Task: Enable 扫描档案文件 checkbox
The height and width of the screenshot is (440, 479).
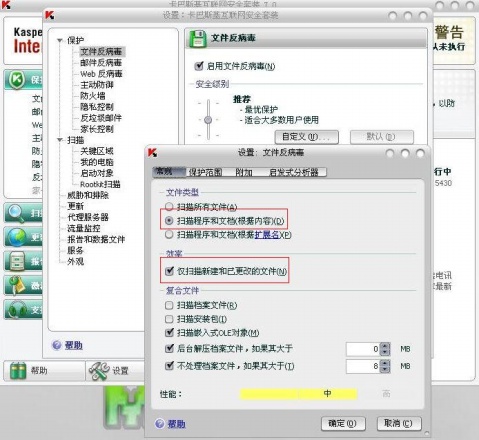Action: click(x=169, y=305)
